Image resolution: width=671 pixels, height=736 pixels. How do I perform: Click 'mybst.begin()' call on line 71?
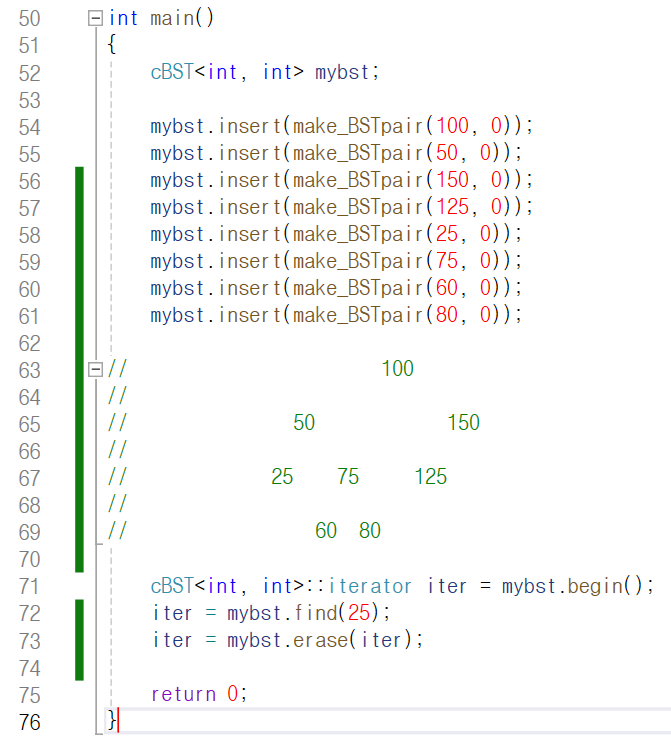[x=572, y=586]
